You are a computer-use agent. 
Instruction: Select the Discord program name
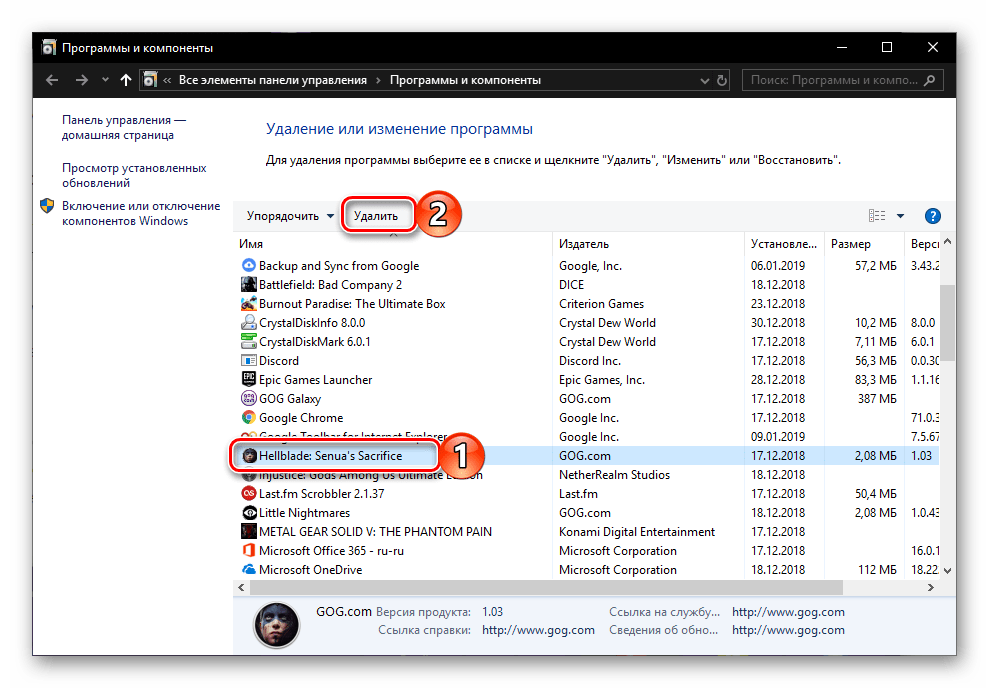click(x=279, y=361)
